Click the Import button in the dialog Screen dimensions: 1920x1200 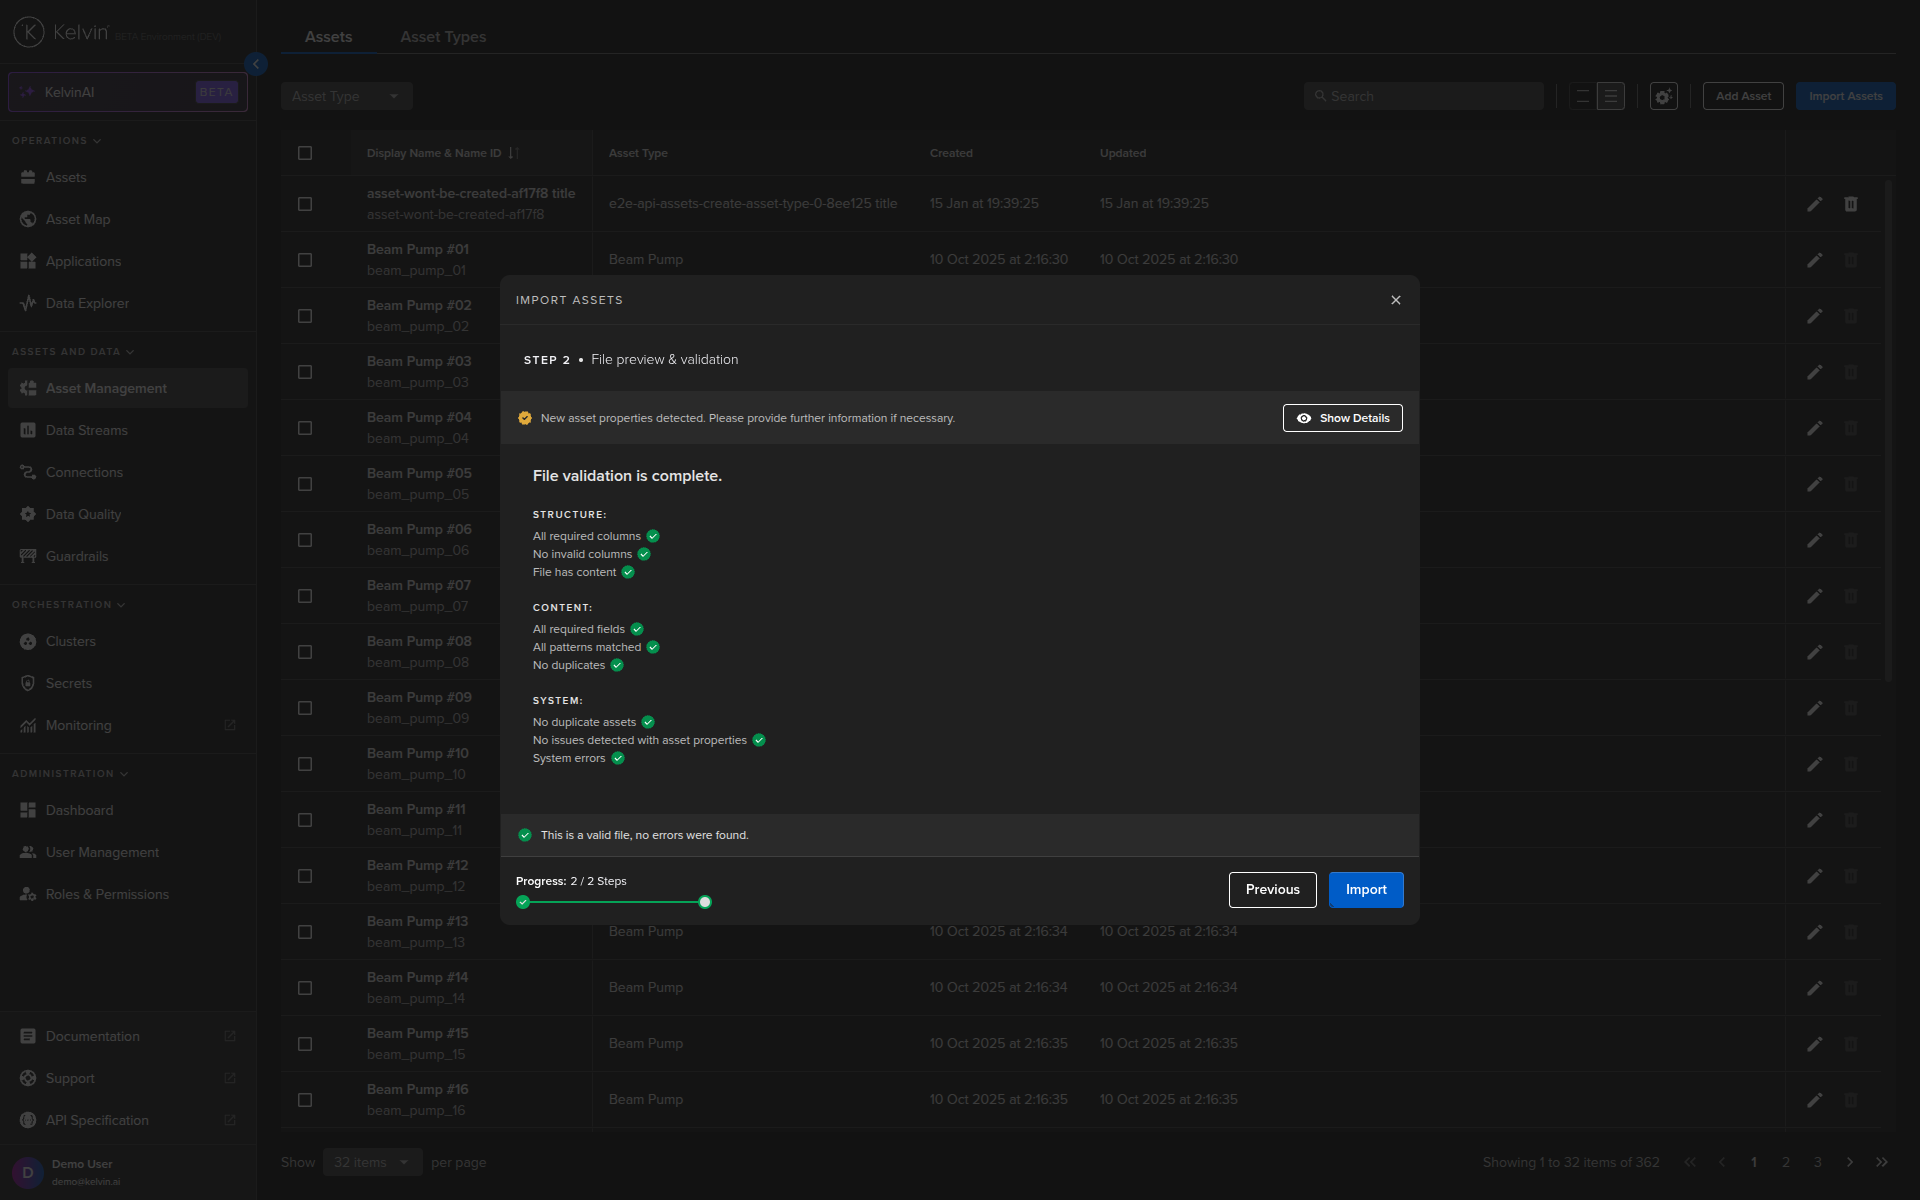tap(1366, 889)
